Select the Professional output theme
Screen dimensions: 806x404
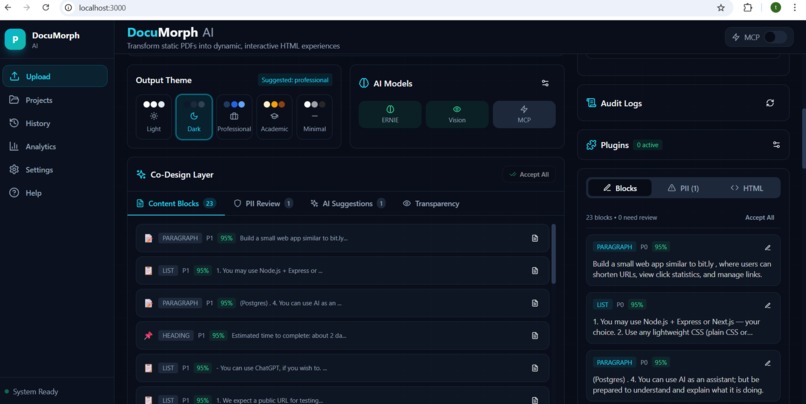[234, 117]
